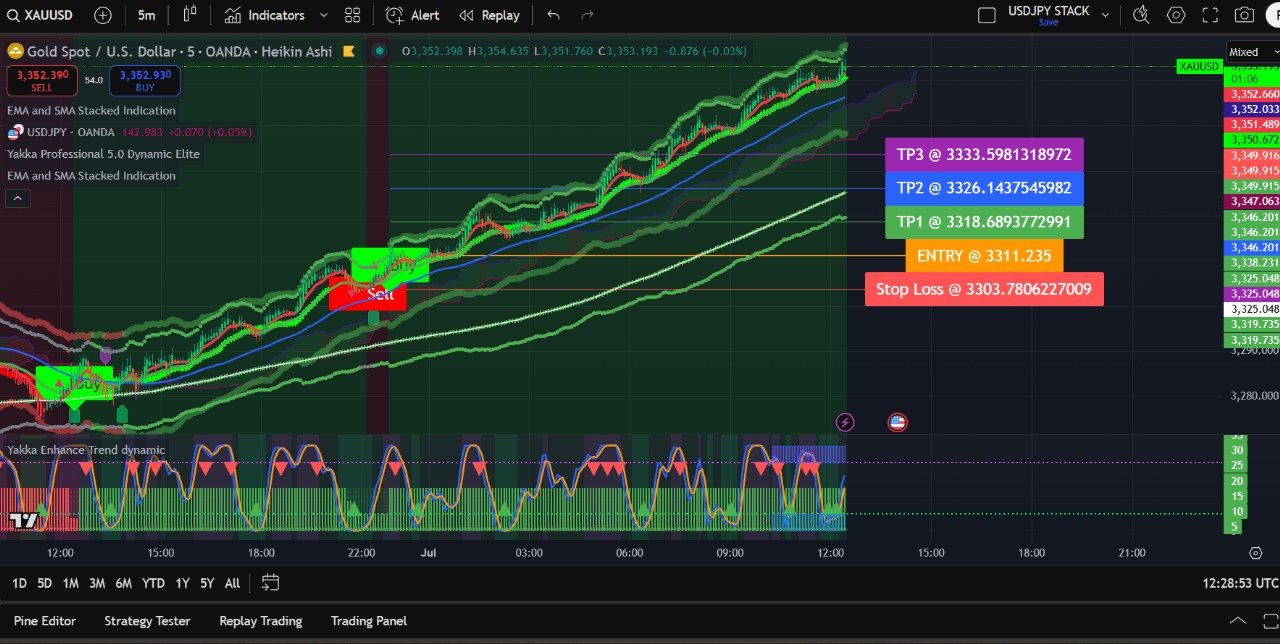This screenshot has width=1280, height=644.
Task: Collapse the indicator legend chevron
Action: click(x=18, y=198)
